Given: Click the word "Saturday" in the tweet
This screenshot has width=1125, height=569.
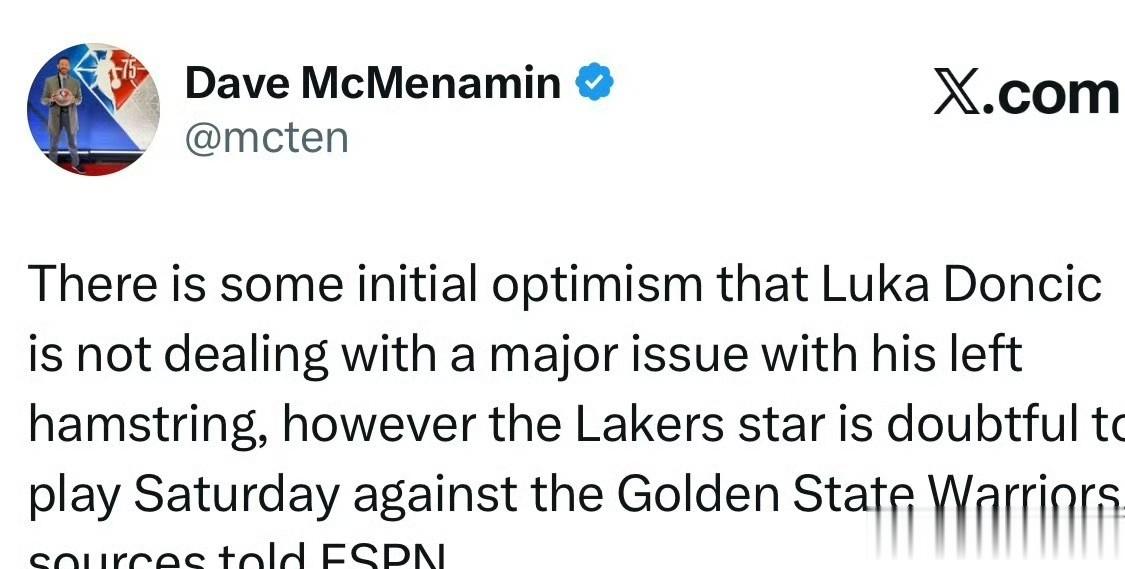Looking at the screenshot, I should [236, 493].
